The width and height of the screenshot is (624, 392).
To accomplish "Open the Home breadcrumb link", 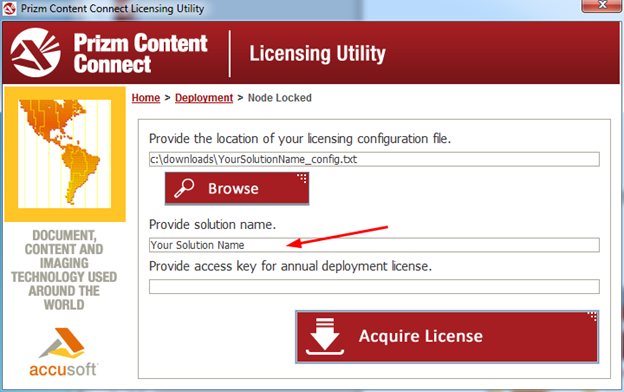I will (x=146, y=98).
